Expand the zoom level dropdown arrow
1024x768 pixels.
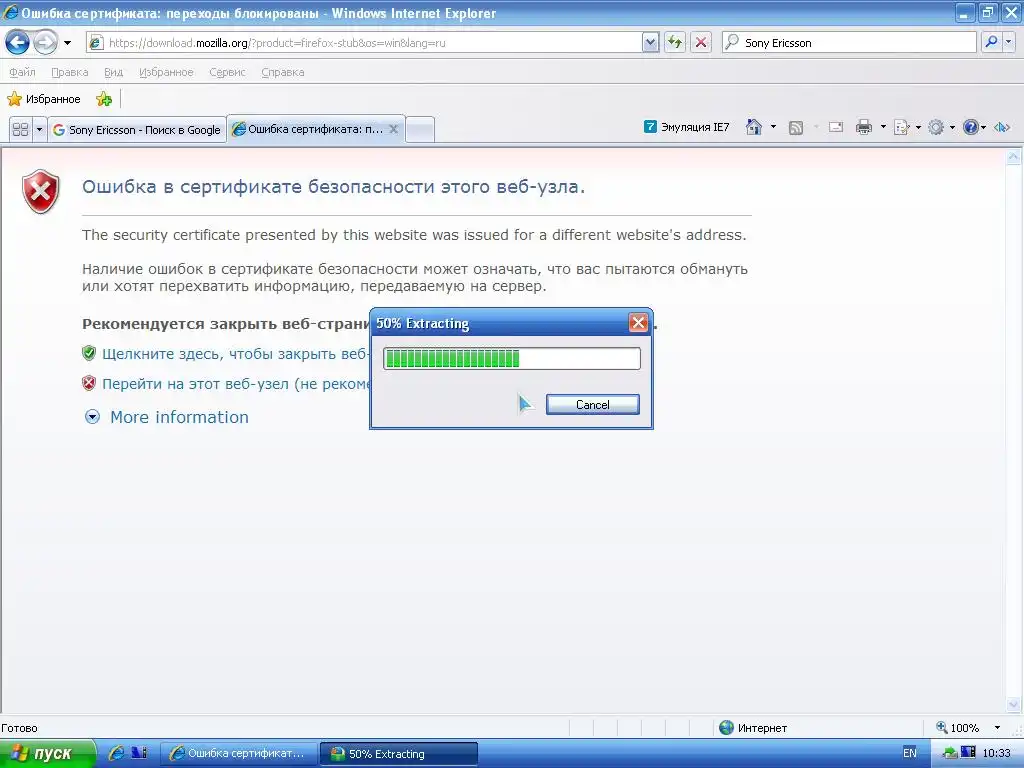(x=997, y=728)
